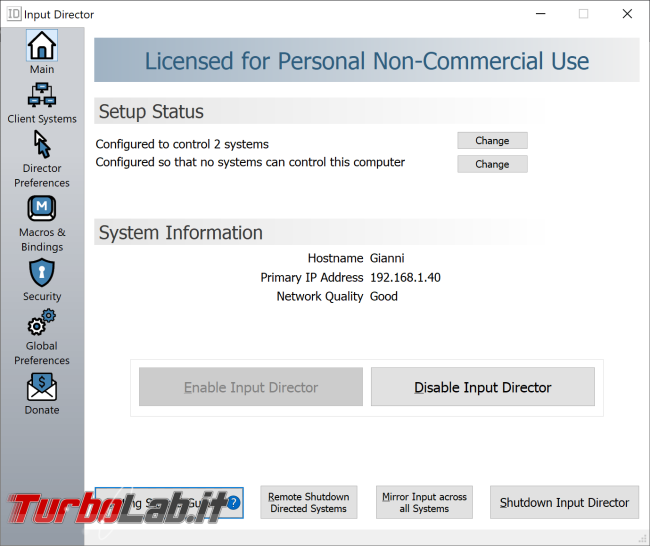
Task: Click Shutdown Input Director button
Action: pyautogui.click(x=564, y=502)
